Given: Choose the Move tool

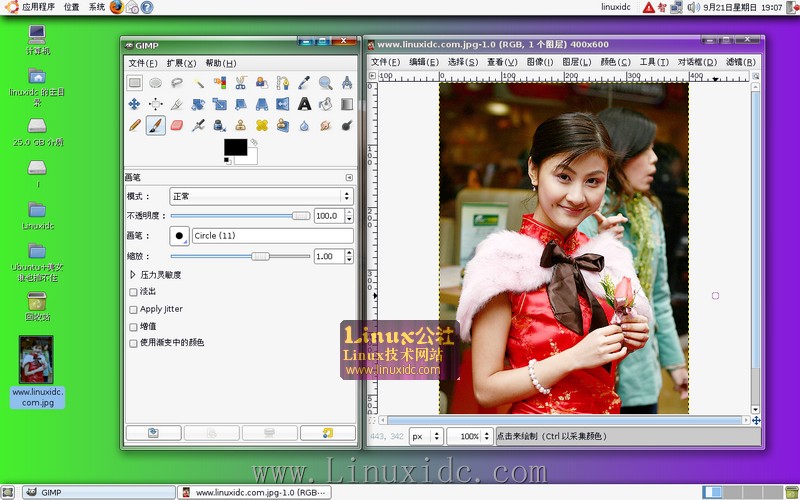Looking at the screenshot, I should click(134, 104).
